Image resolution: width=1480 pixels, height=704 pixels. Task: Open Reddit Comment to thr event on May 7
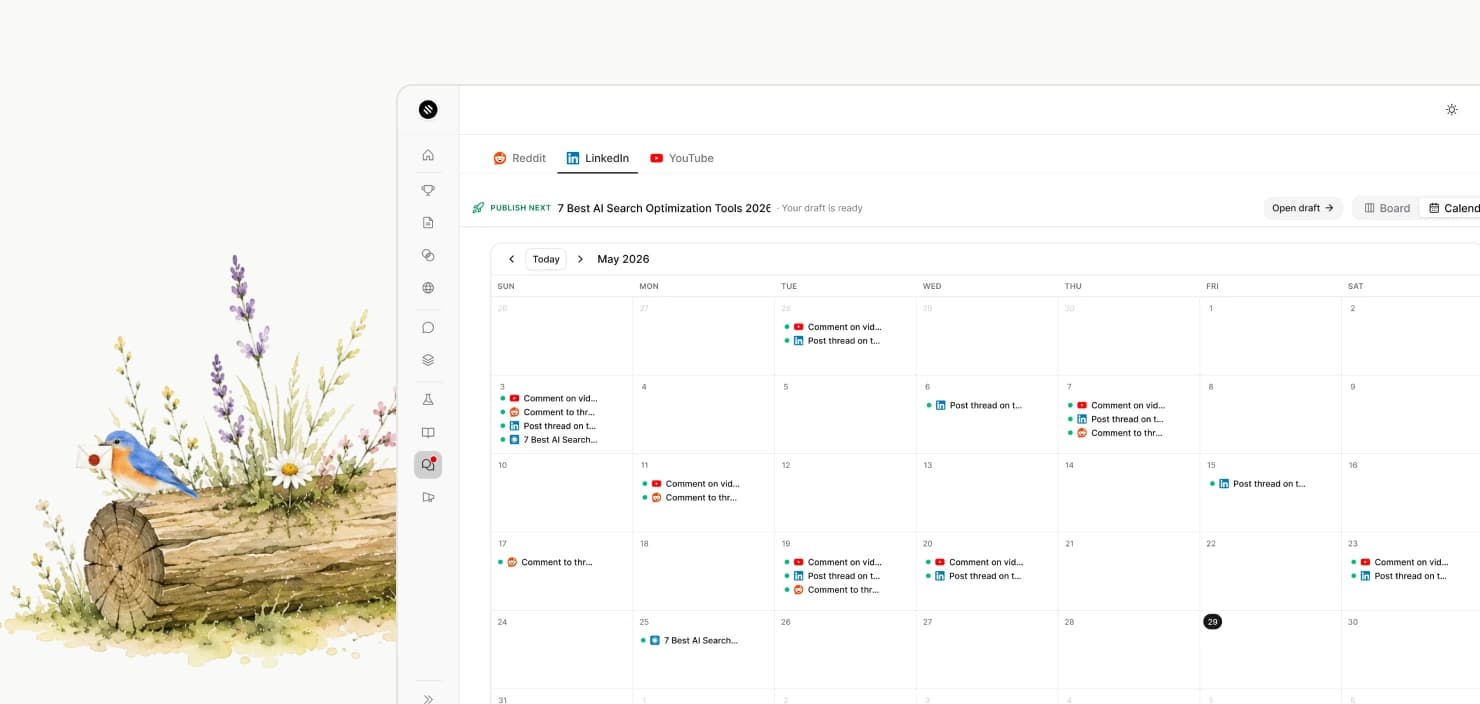tap(1115, 433)
